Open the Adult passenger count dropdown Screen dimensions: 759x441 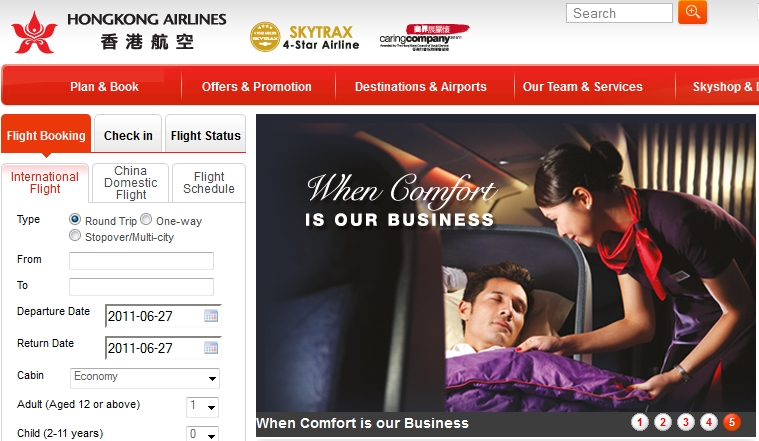click(202, 407)
